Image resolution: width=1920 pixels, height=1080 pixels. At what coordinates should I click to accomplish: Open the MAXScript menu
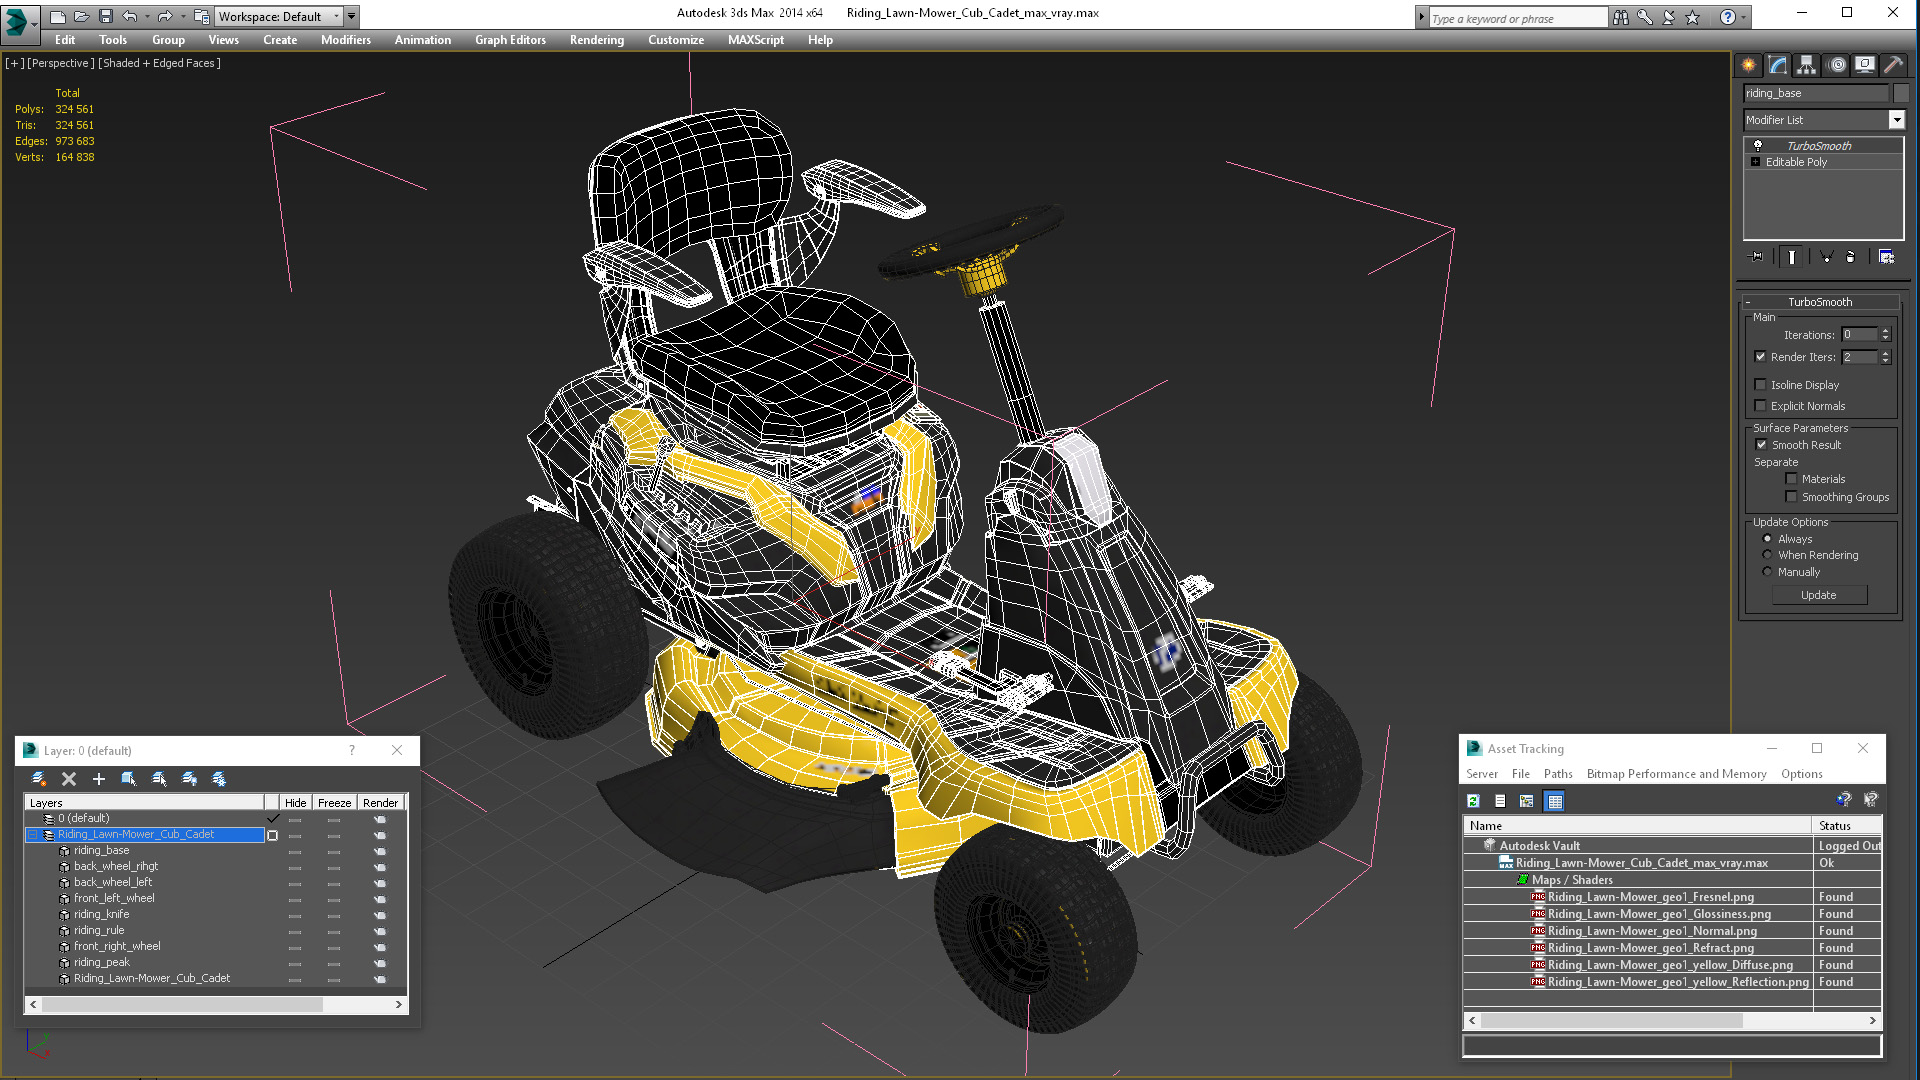[756, 40]
